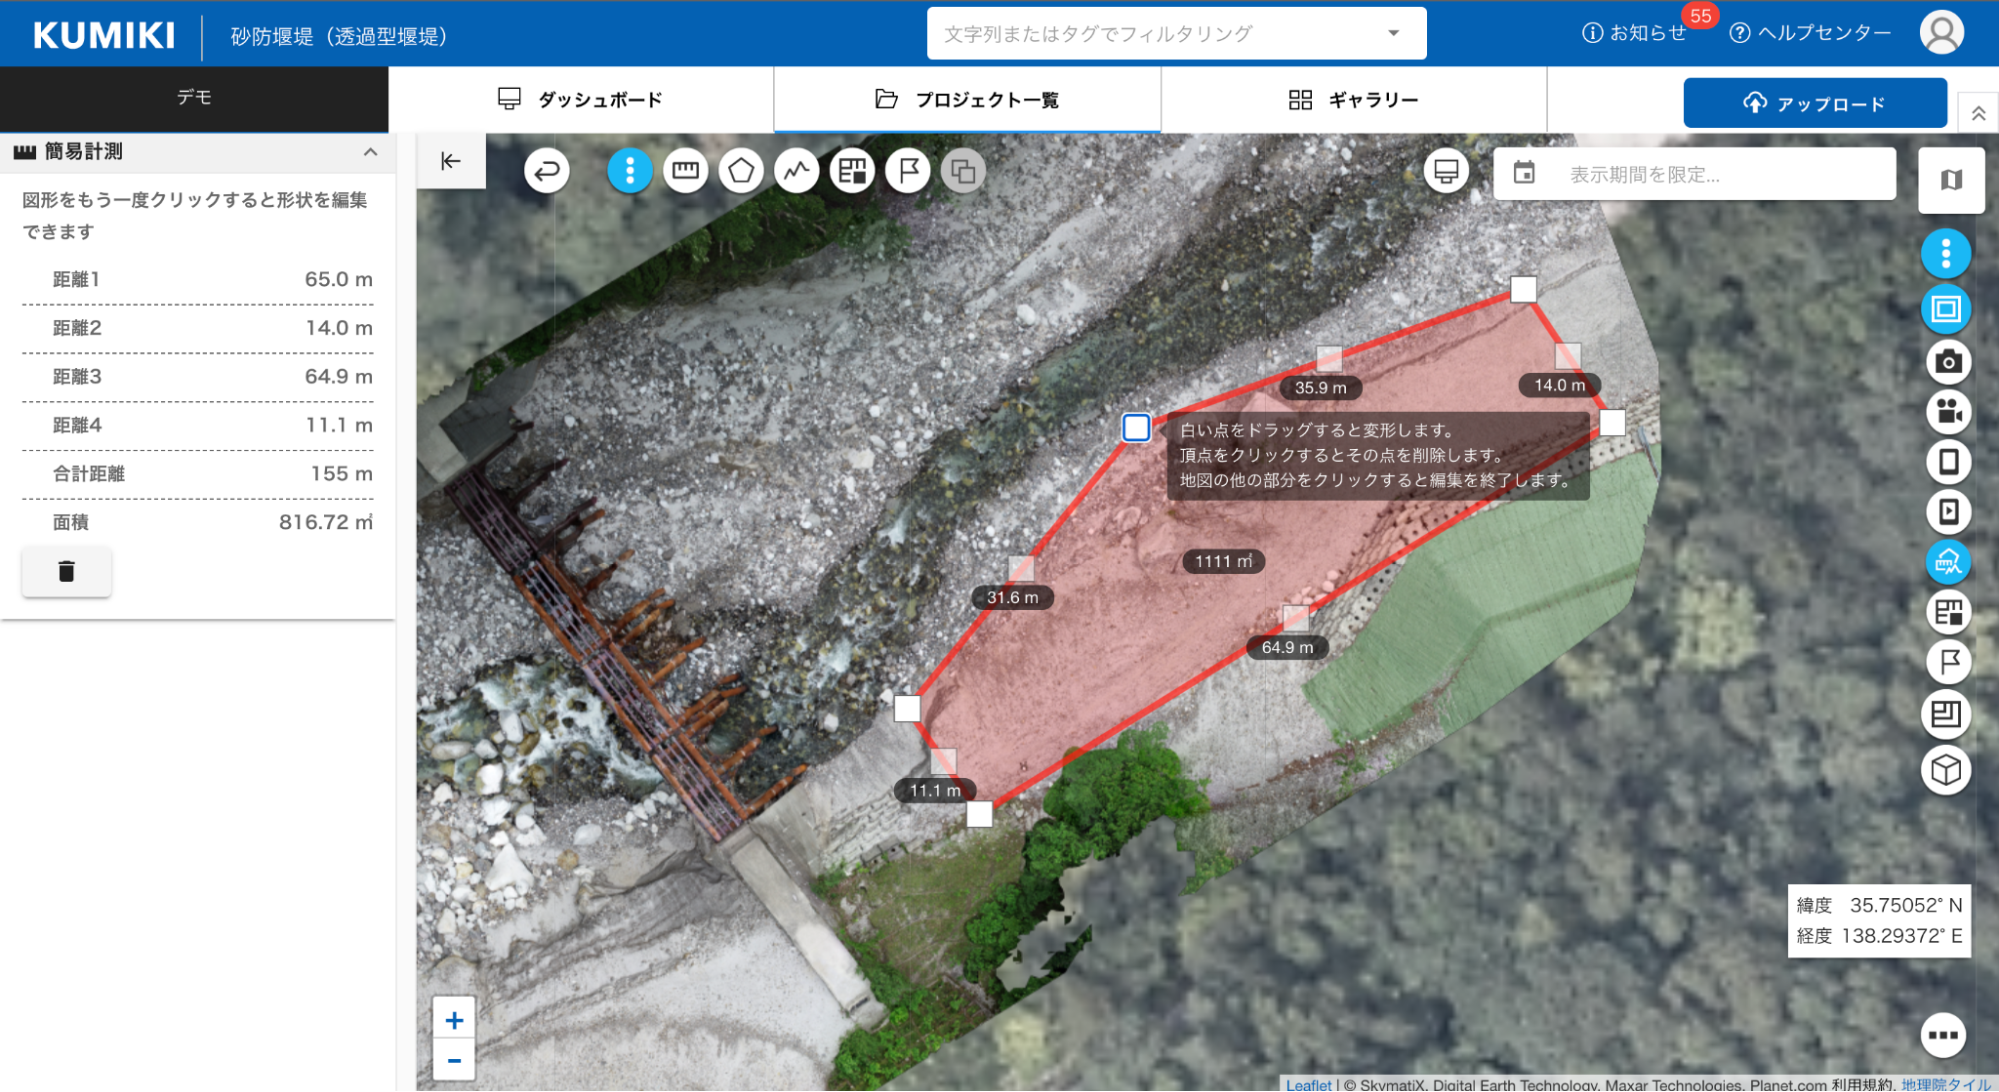This screenshot has height=1092, width=1999.
Task: Select the elevation profile line tool
Action: click(x=797, y=171)
